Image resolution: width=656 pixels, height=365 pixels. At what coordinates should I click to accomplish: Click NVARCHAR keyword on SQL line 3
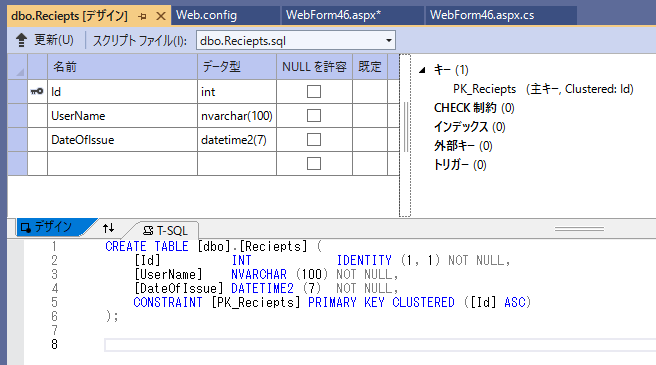click(x=259, y=274)
